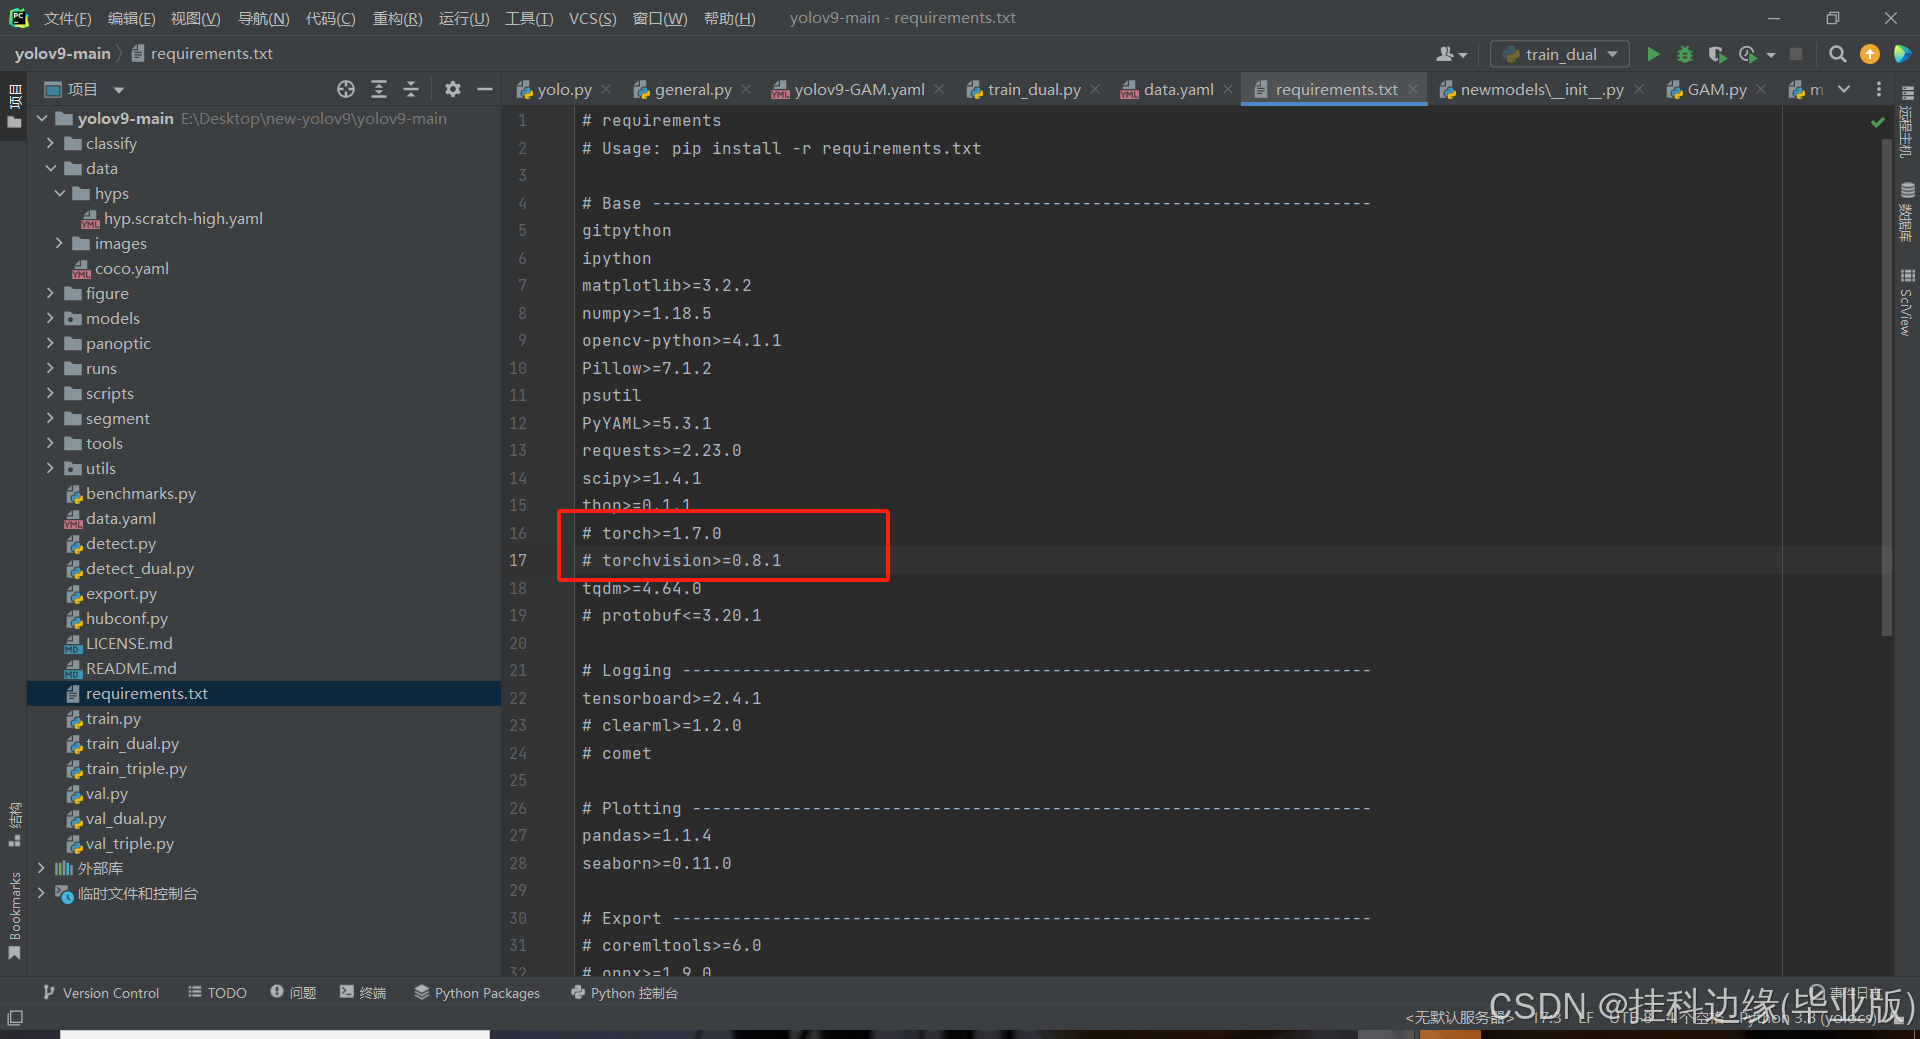Hide the project tool window

pos(485,89)
